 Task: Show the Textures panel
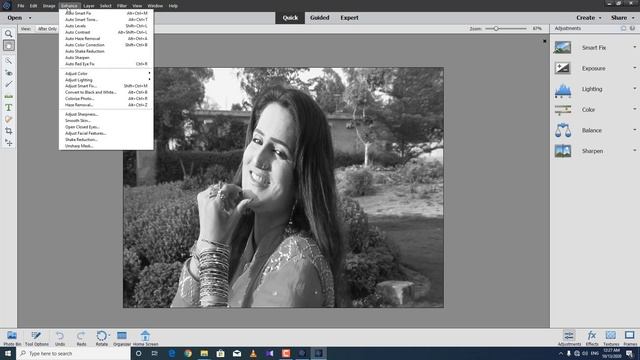[x=611, y=338]
